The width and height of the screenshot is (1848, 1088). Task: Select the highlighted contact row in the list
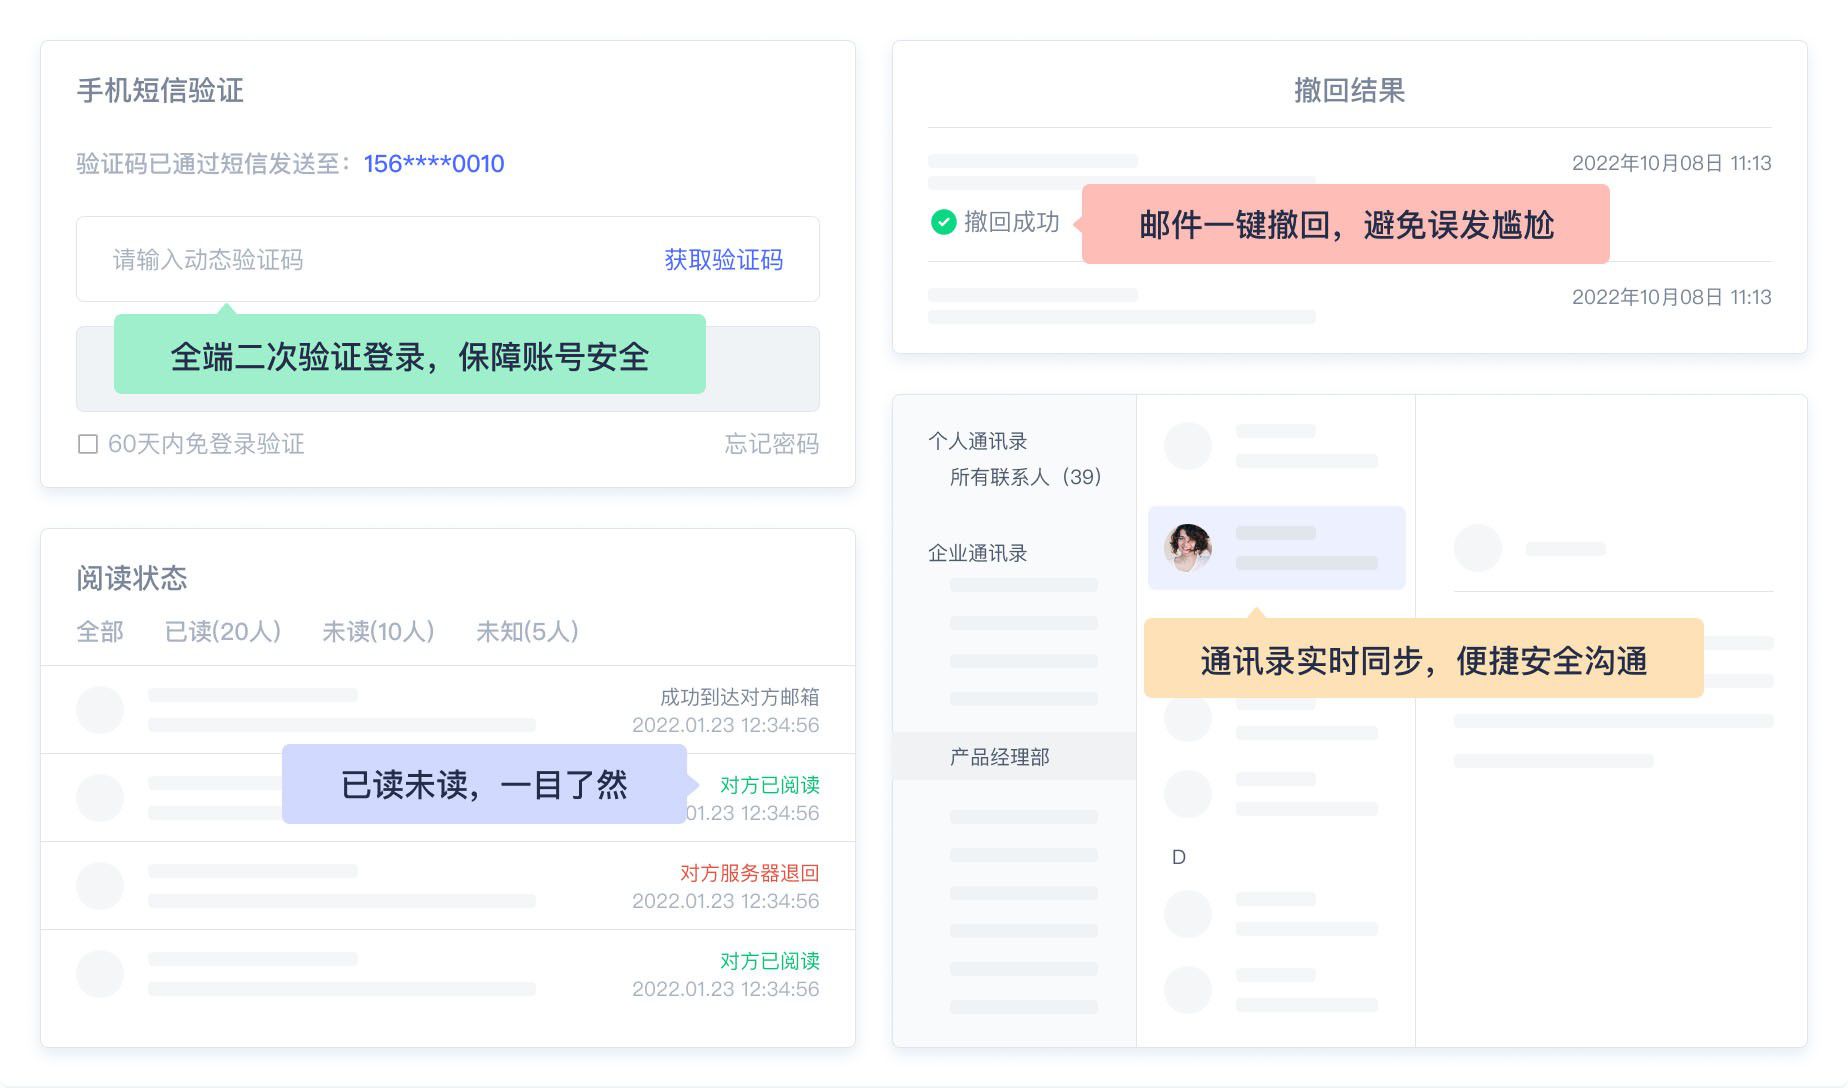tap(1276, 547)
